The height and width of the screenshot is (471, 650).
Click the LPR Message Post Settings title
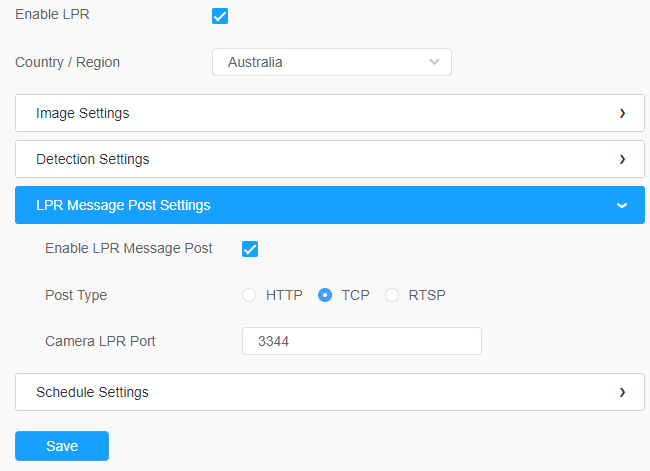(123, 205)
